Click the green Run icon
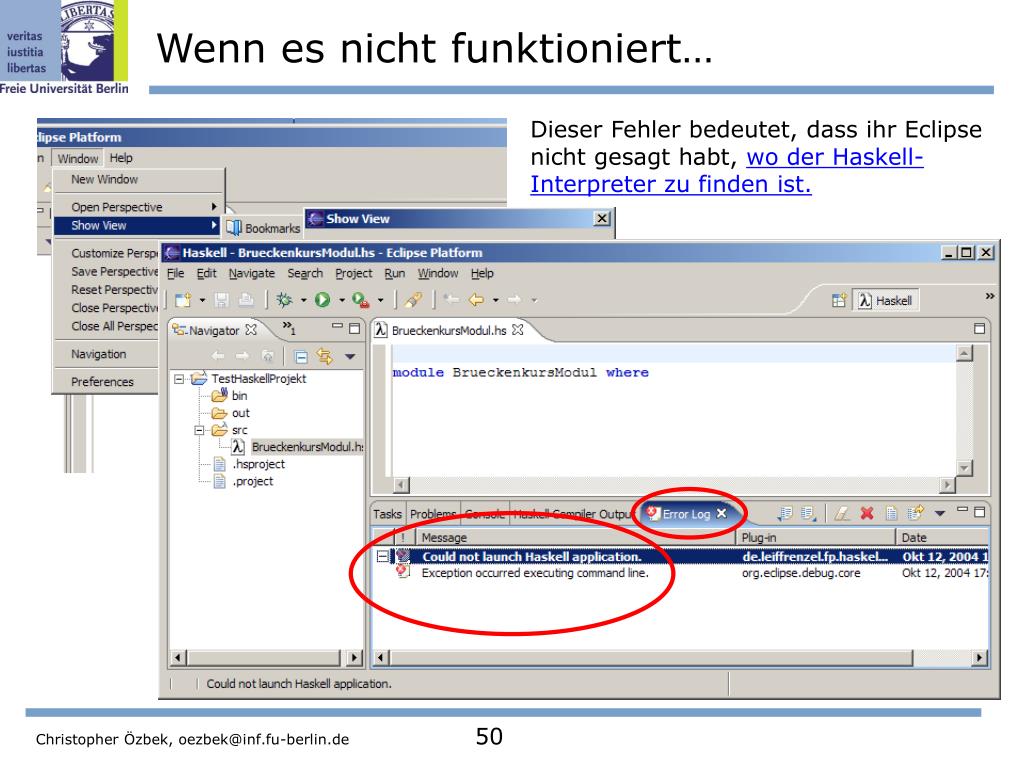Image resolution: width=1024 pixels, height=768 pixels. point(323,300)
